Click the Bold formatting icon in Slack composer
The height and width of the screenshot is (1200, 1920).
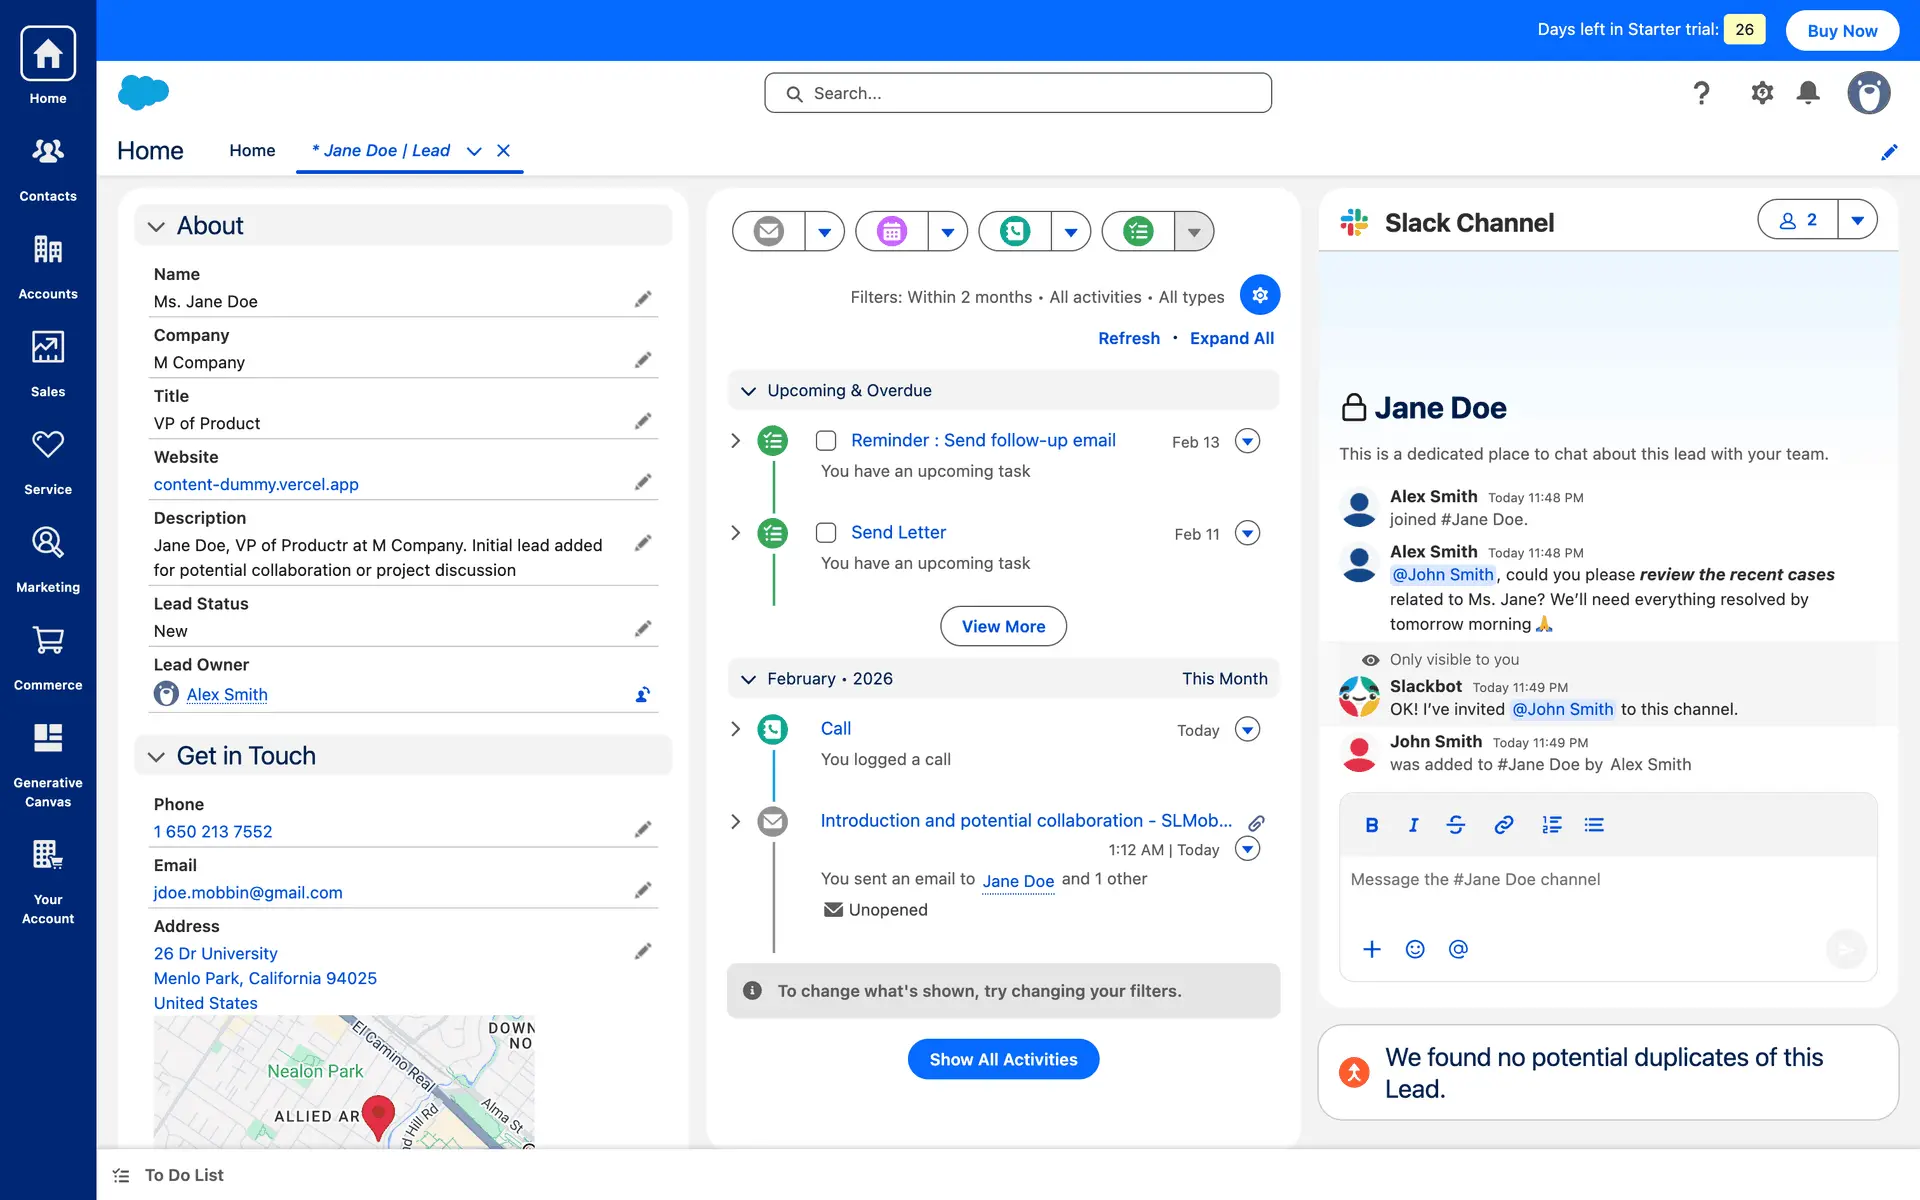click(x=1371, y=825)
